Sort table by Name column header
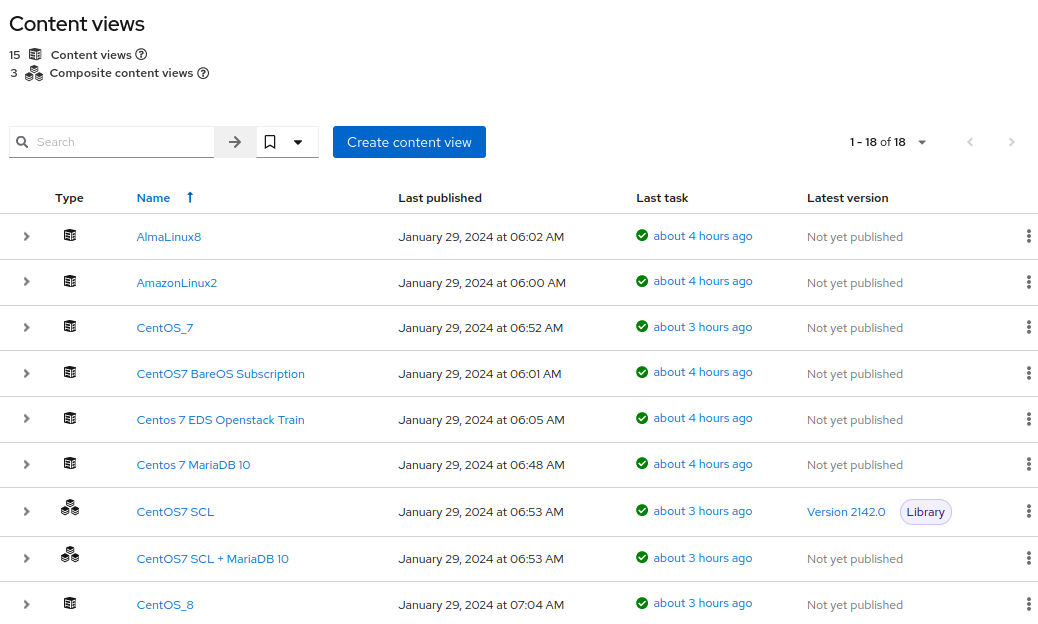Image resolution: width=1038 pixels, height=624 pixels. point(154,198)
